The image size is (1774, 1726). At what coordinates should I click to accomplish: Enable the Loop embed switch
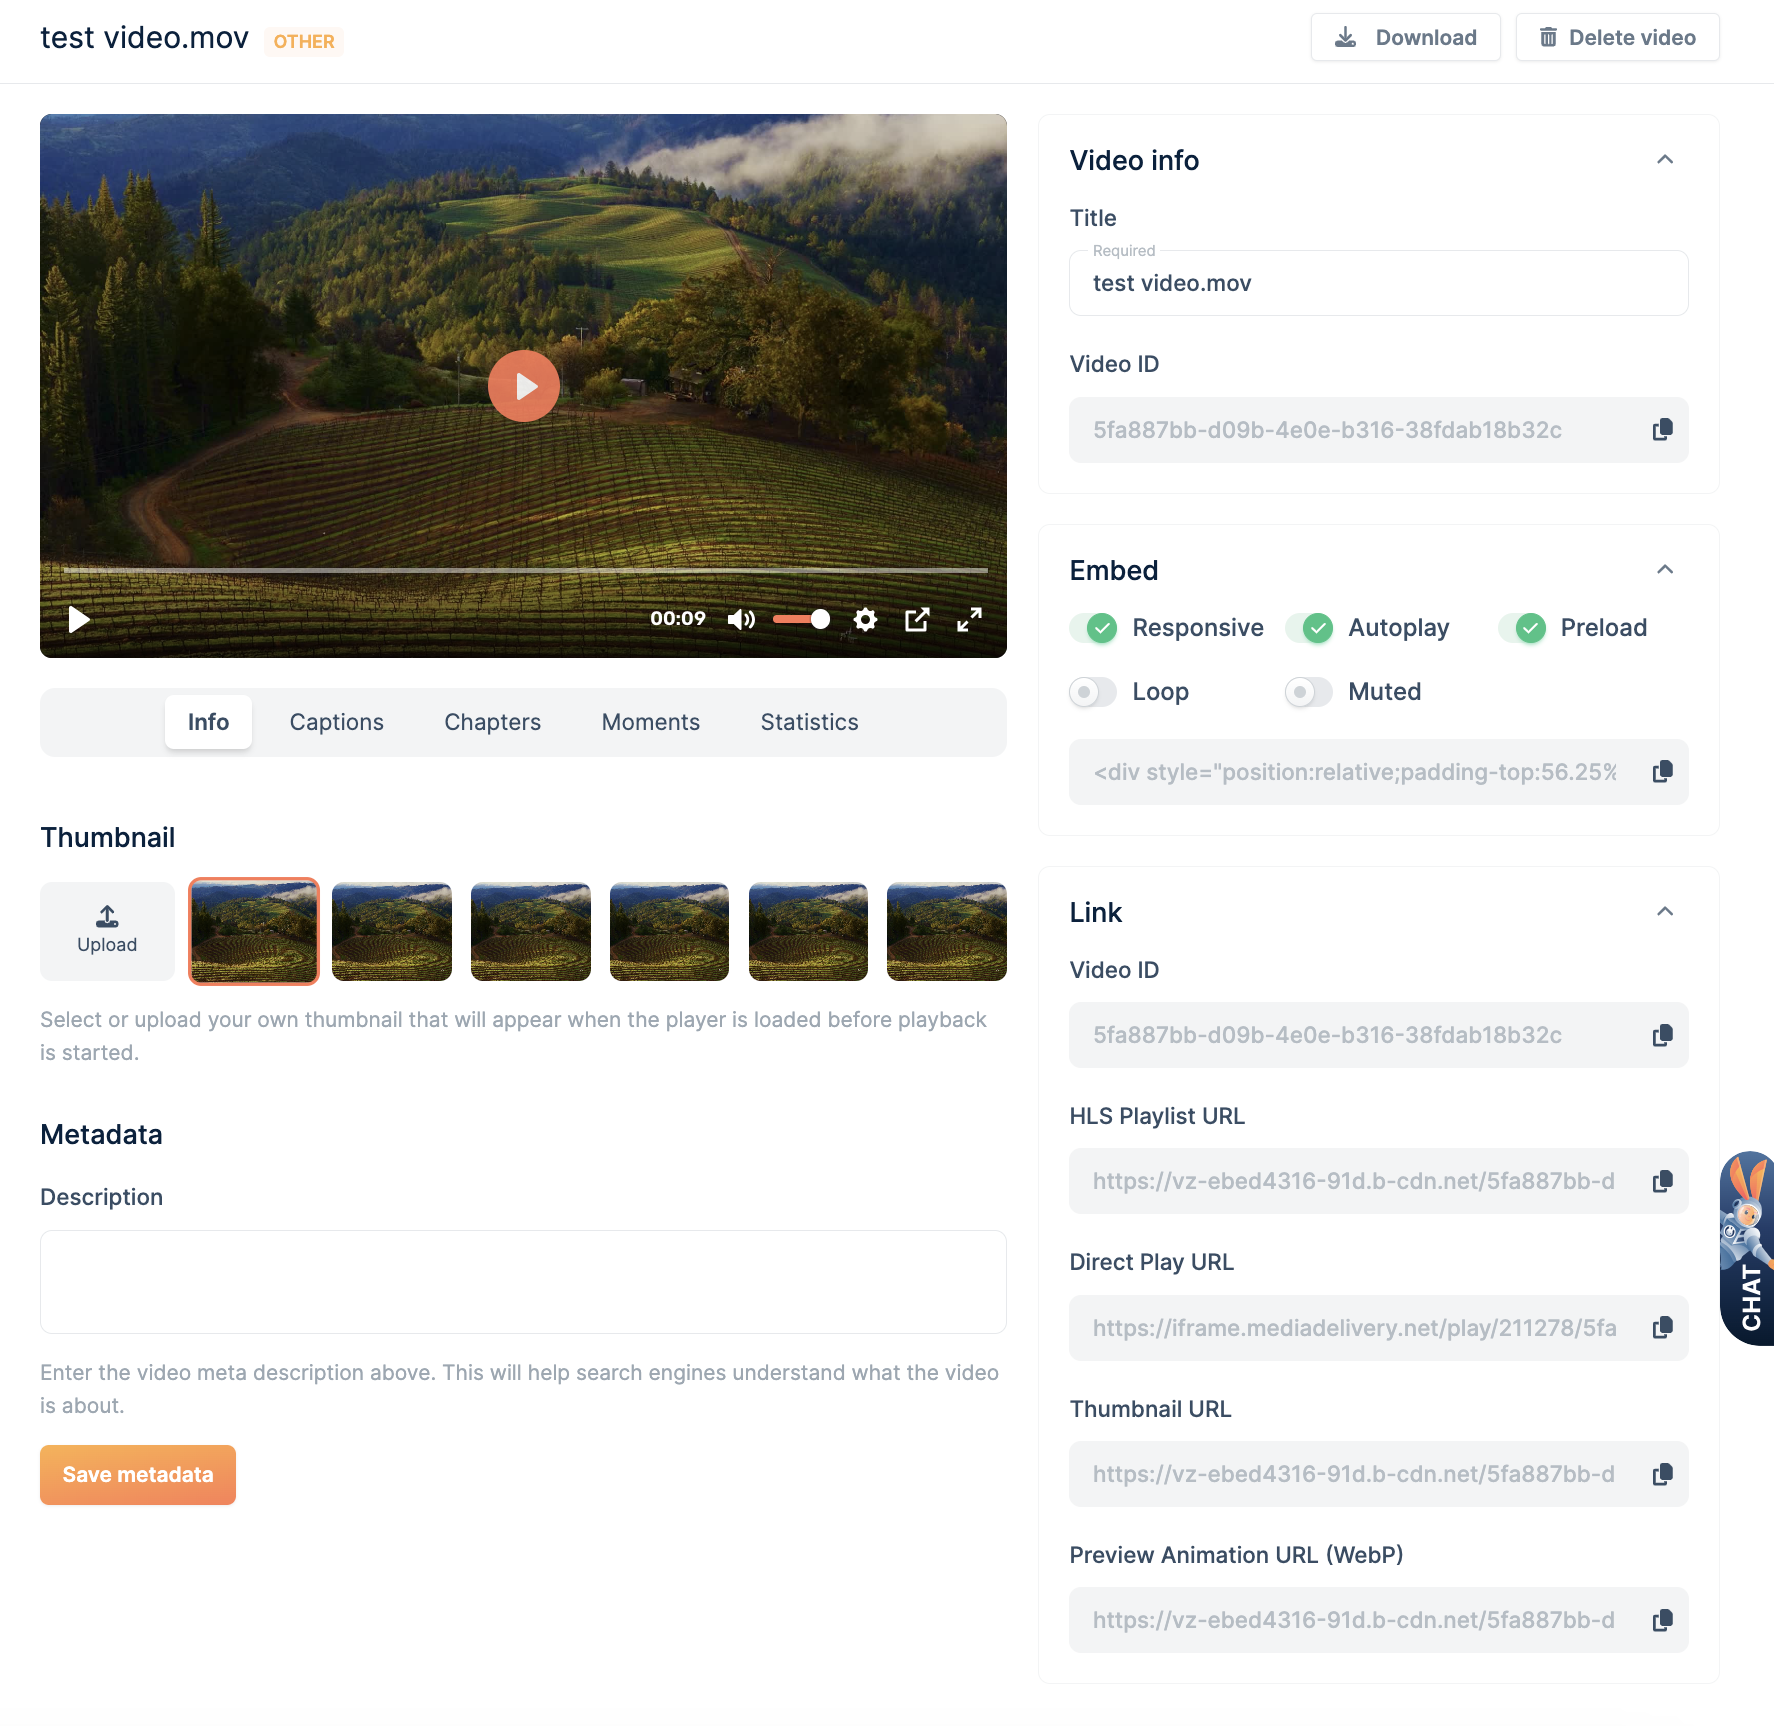[1093, 692]
